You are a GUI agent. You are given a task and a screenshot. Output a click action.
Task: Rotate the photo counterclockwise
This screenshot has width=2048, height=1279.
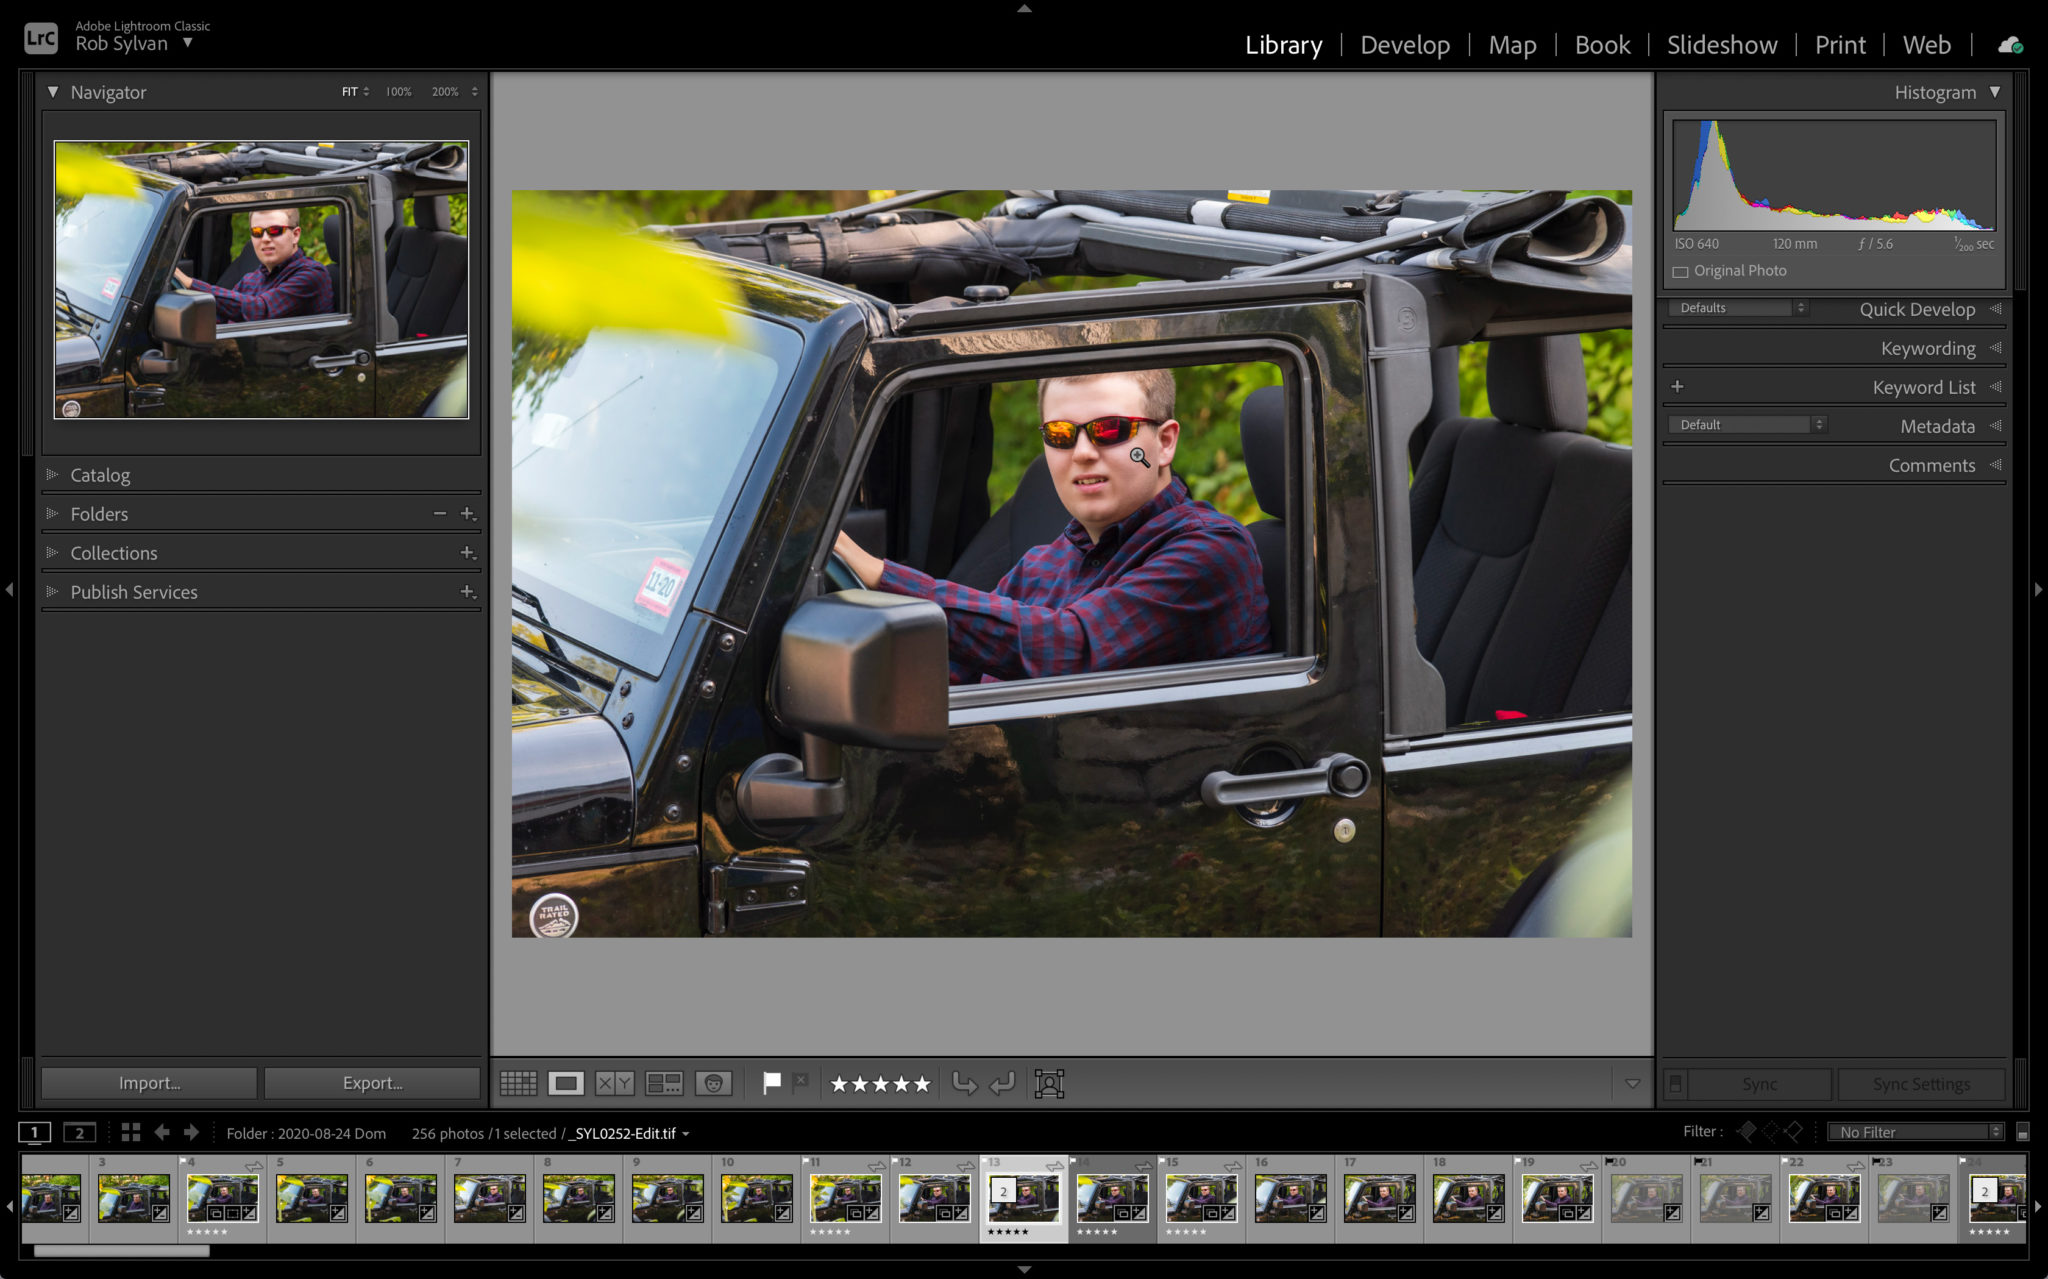click(966, 1083)
